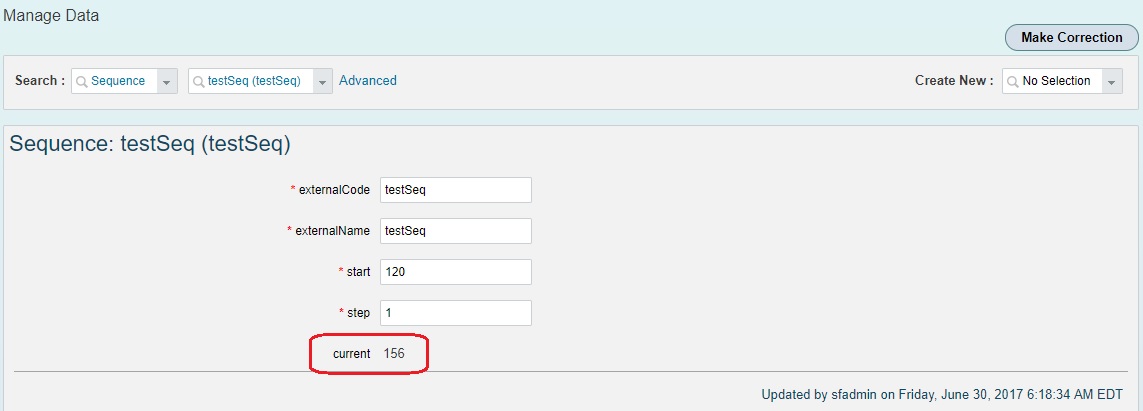Click into the step field showing 1

point(456,312)
